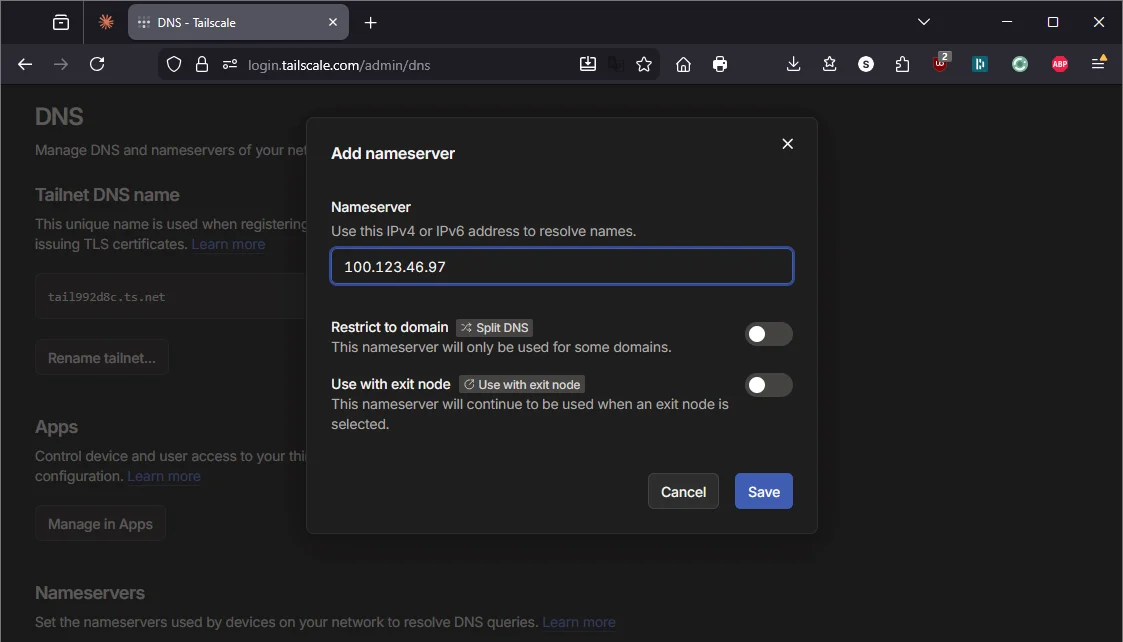Open the browser application menu
The height and width of the screenshot is (642, 1123).
click(1097, 63)
